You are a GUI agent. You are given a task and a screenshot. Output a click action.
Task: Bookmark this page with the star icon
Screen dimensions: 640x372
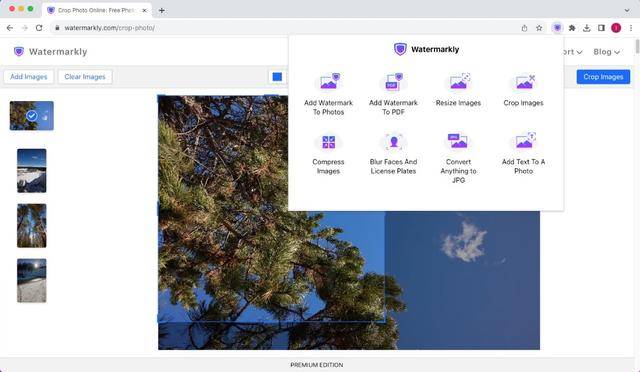539,28
